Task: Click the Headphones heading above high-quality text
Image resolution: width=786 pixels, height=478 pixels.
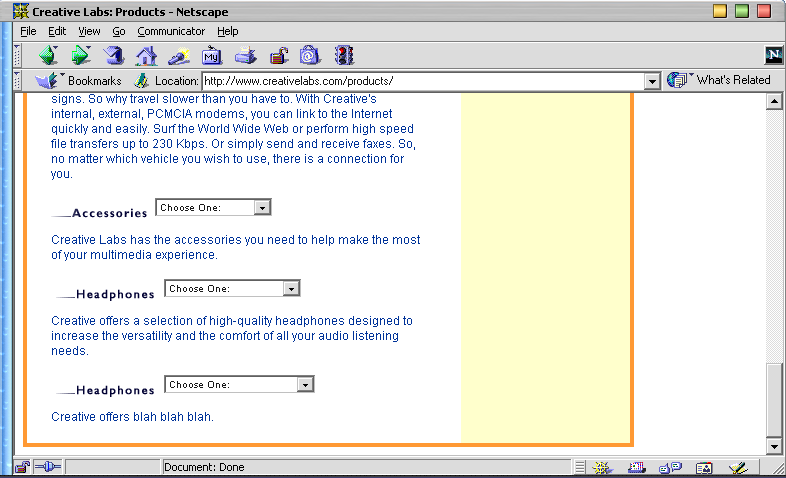Action: click(115, 294)
